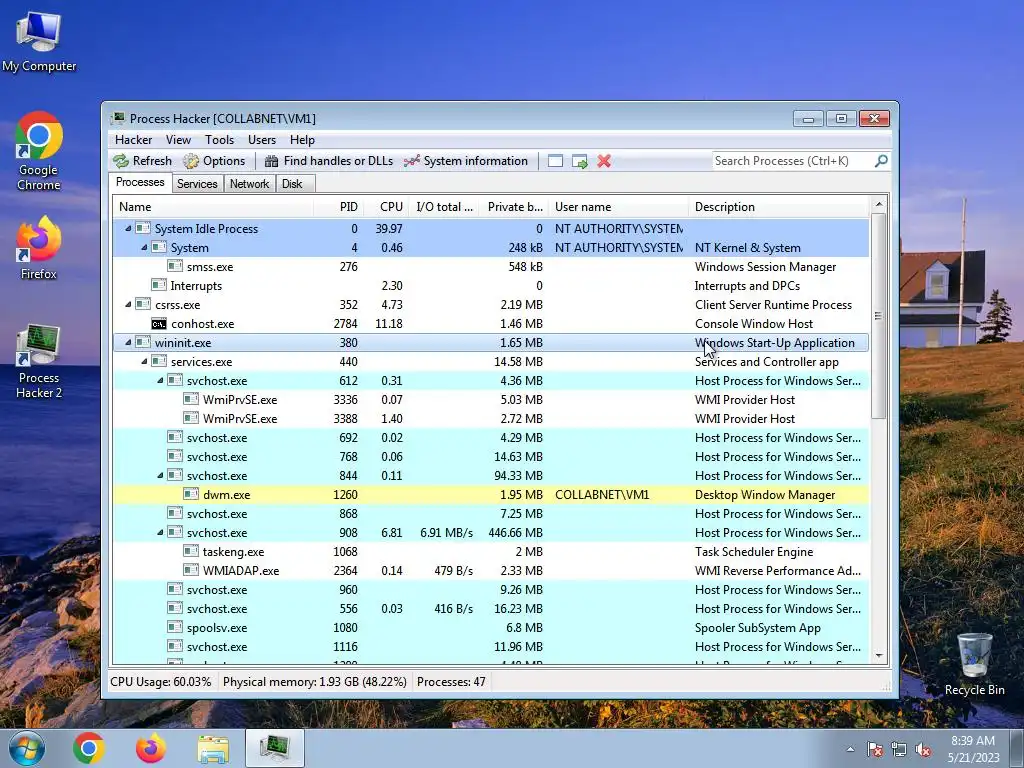This screenshot has height=768, width=1024.
Task: Open the Windows Start menu
Action: [x=26, y=748]
